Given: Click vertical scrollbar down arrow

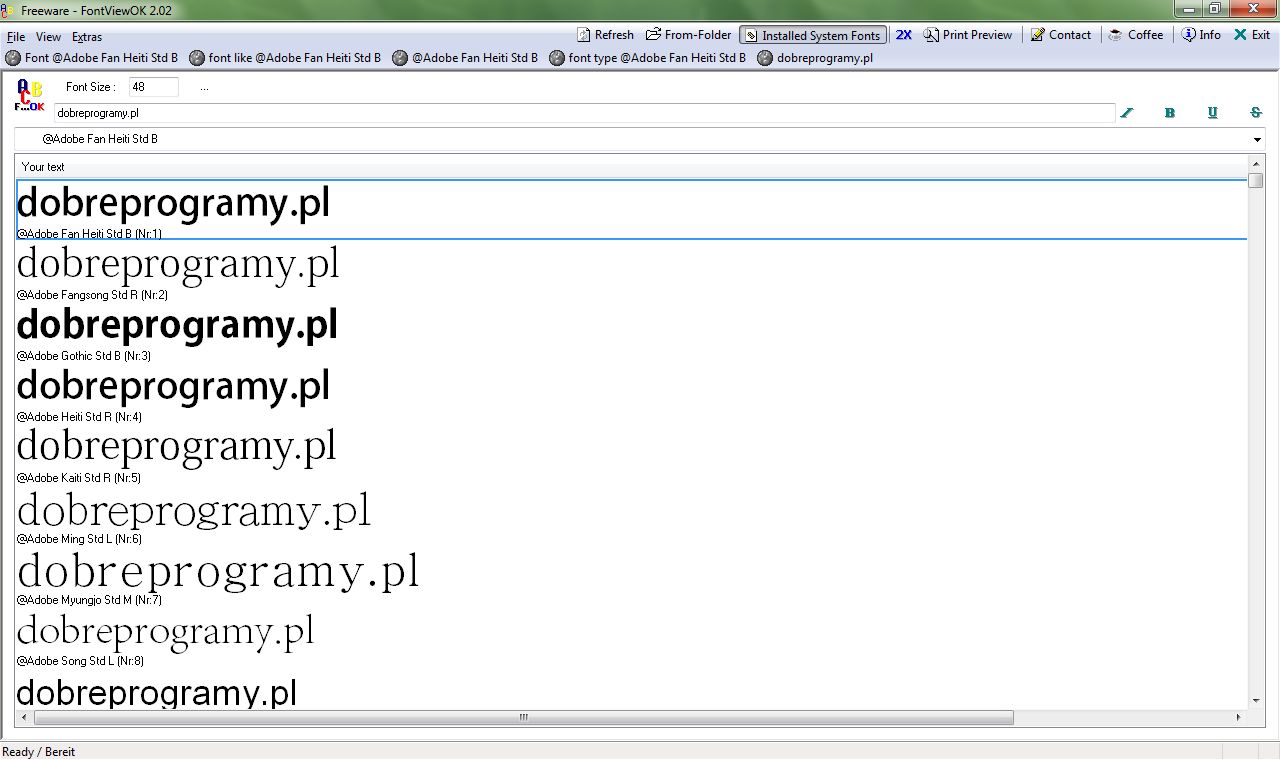Looking at the screenshot, I should pos(1256,701).
